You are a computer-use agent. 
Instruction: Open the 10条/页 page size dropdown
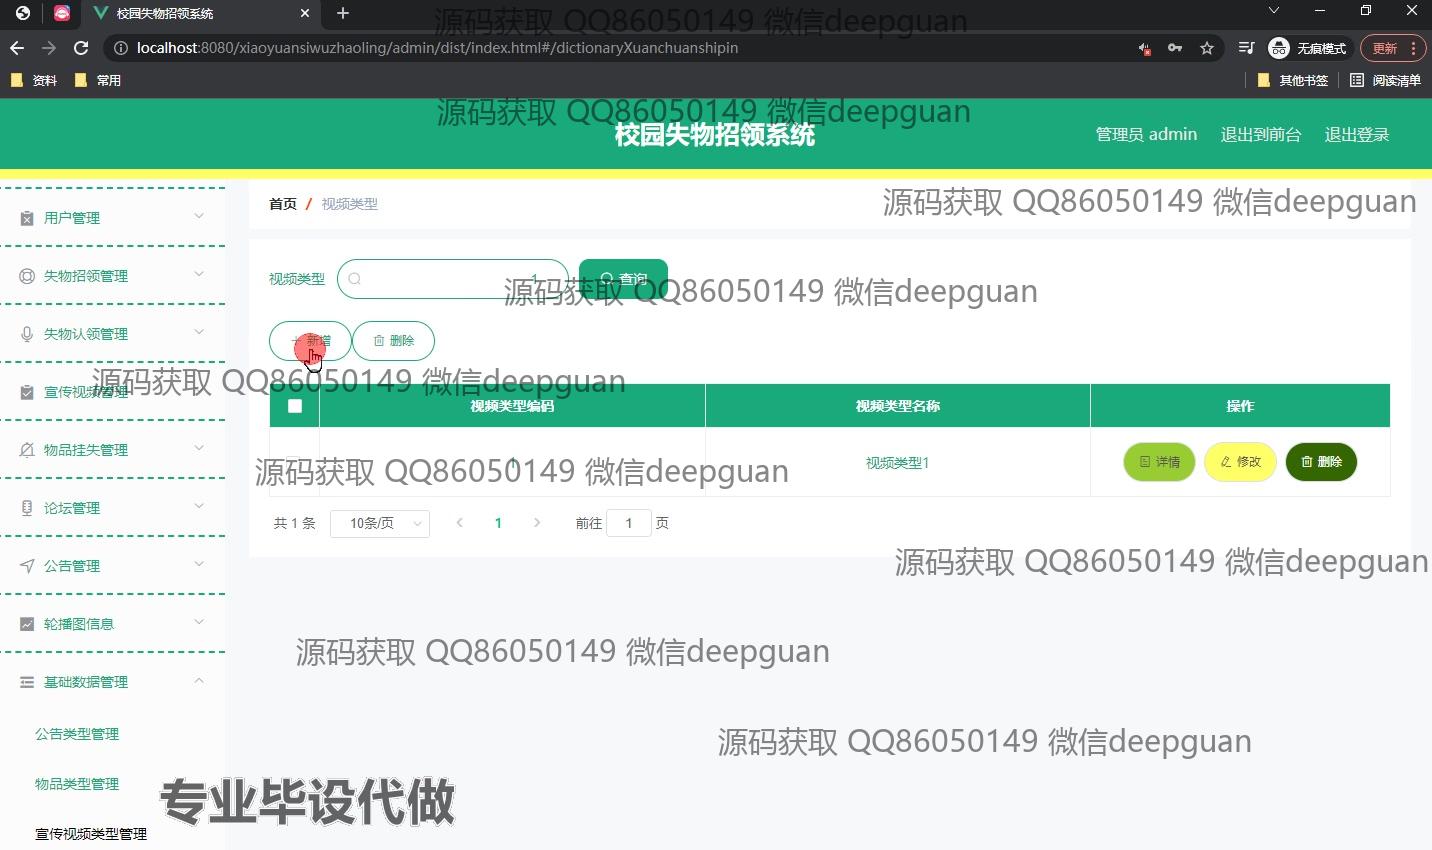(380, 523)
